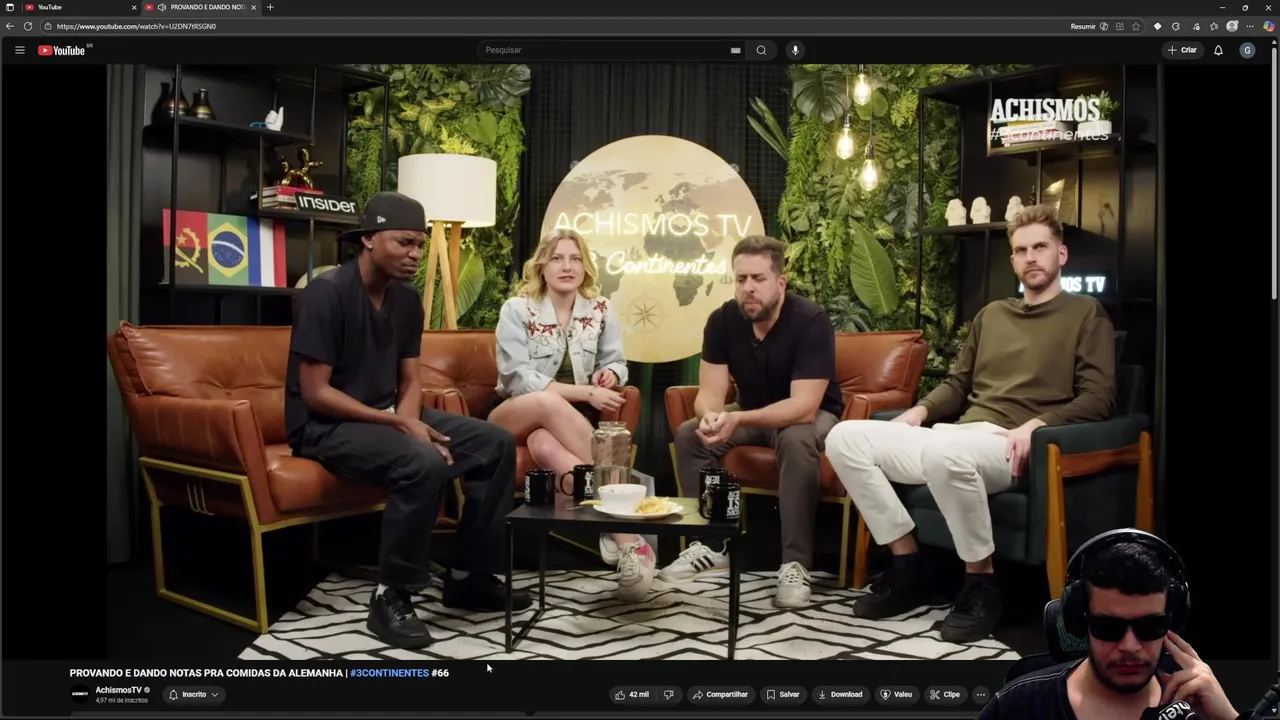Share the video via Compartilhar

[x=720, y=694]
